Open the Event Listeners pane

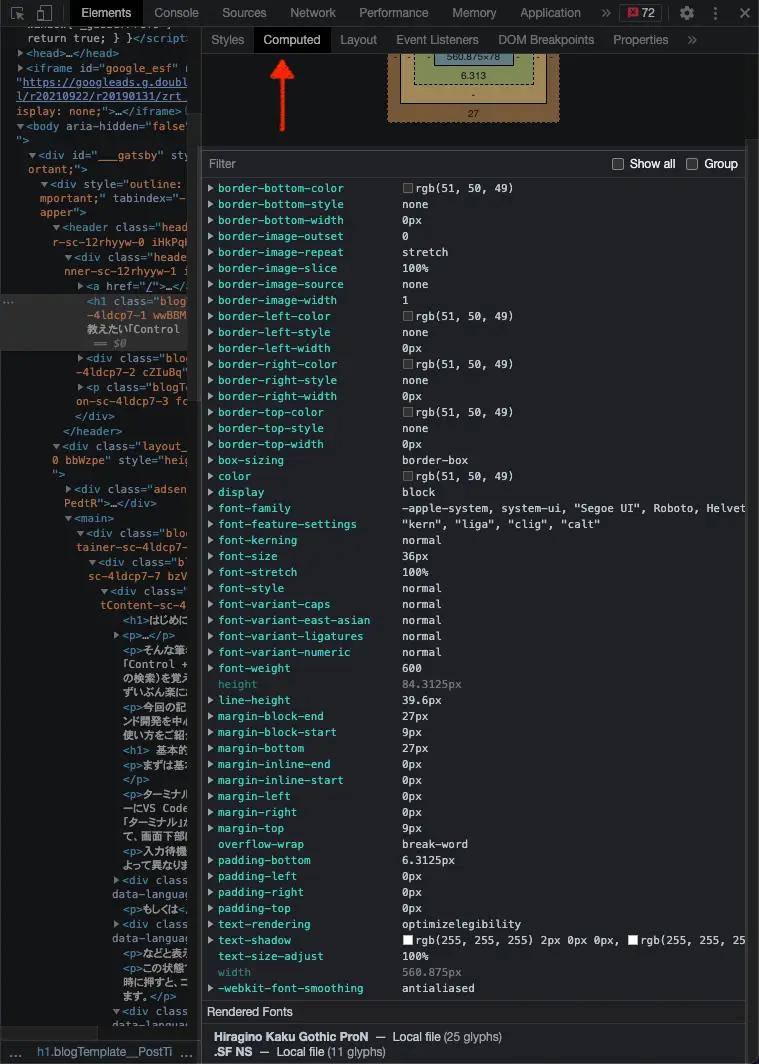(437, 40)
